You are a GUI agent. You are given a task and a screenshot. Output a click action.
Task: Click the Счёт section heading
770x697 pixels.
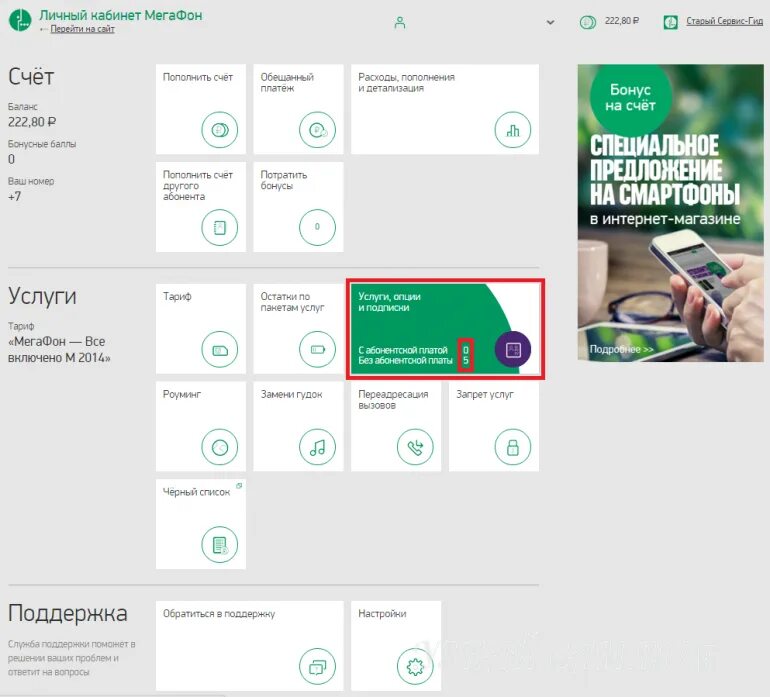pyautogui.click(x=31, y=77)
